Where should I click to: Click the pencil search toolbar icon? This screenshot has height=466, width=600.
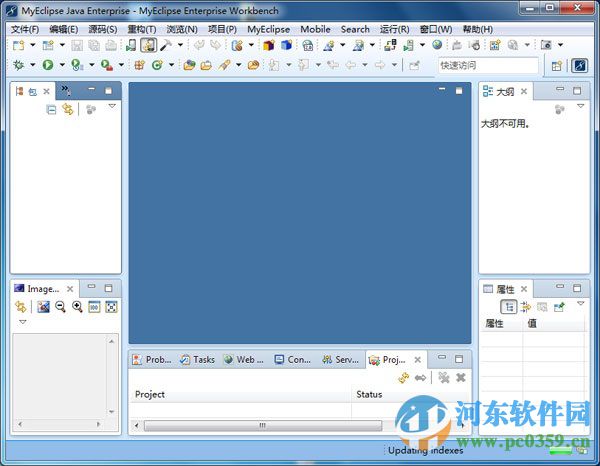point(225,65)
